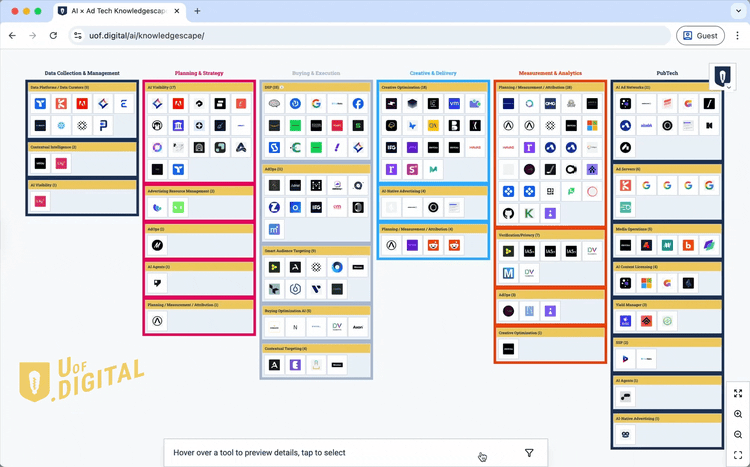Select OMG logo in Measurement & Analytics
Image resolution: width=750 pixels, height=467 pixels.
550,103
